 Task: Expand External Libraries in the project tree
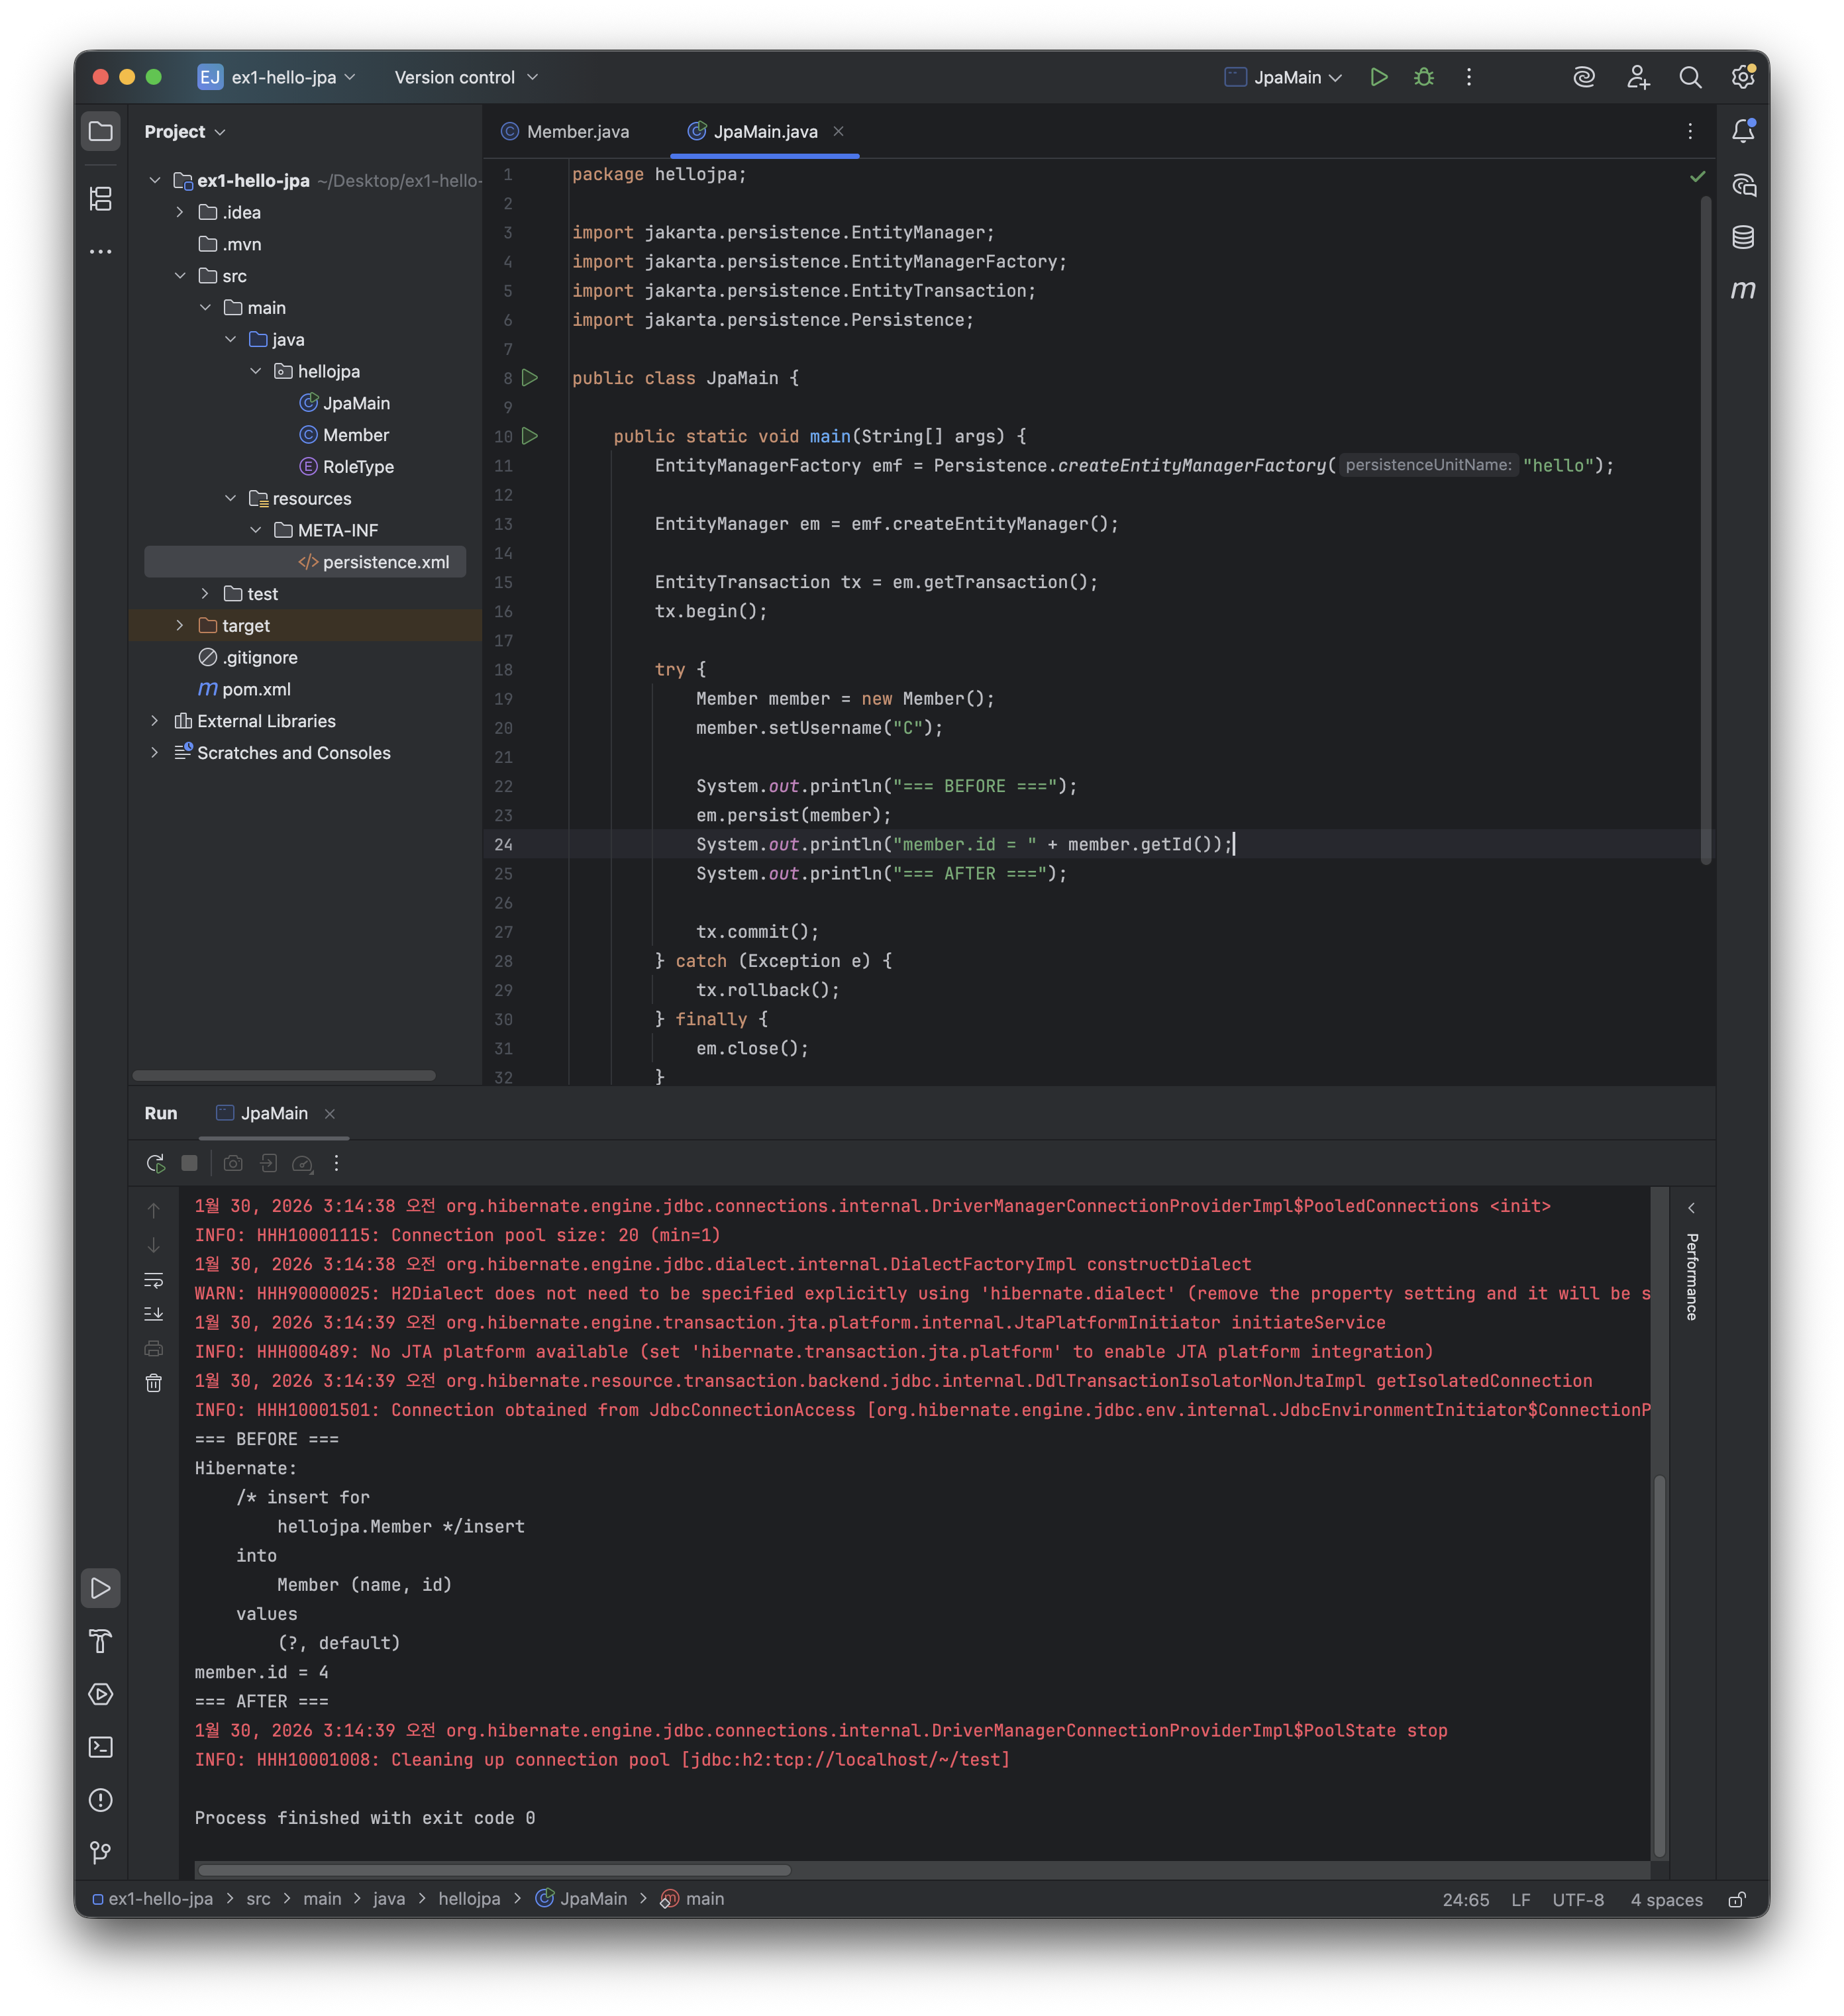pyautogui.click(x=155, y=721)
